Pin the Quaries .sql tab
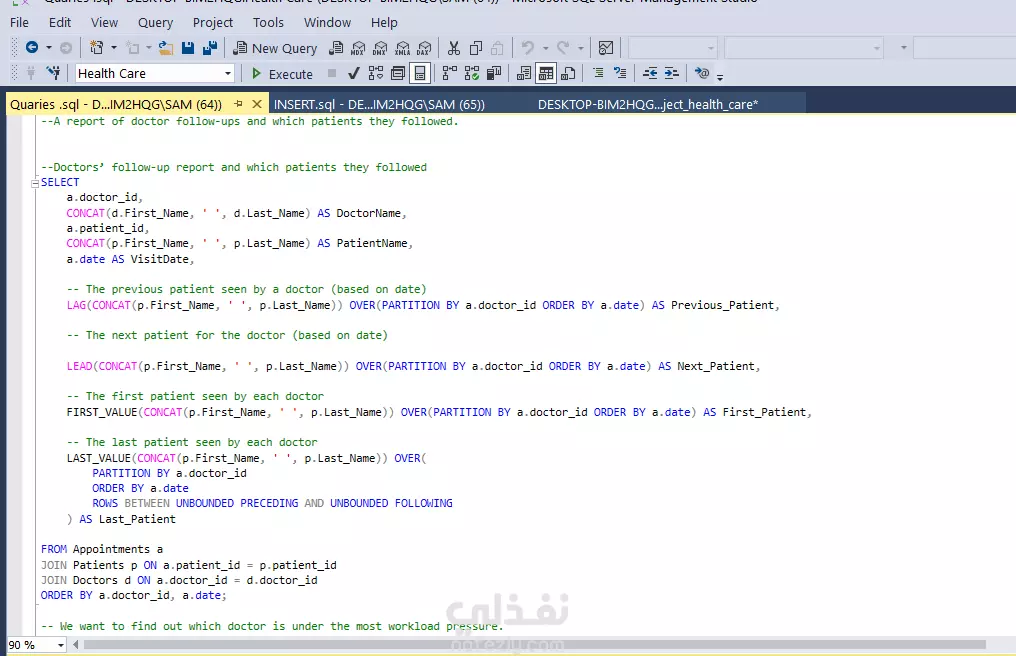The width and height of the screenshot is (1016, 656). (x=238, y=104)
